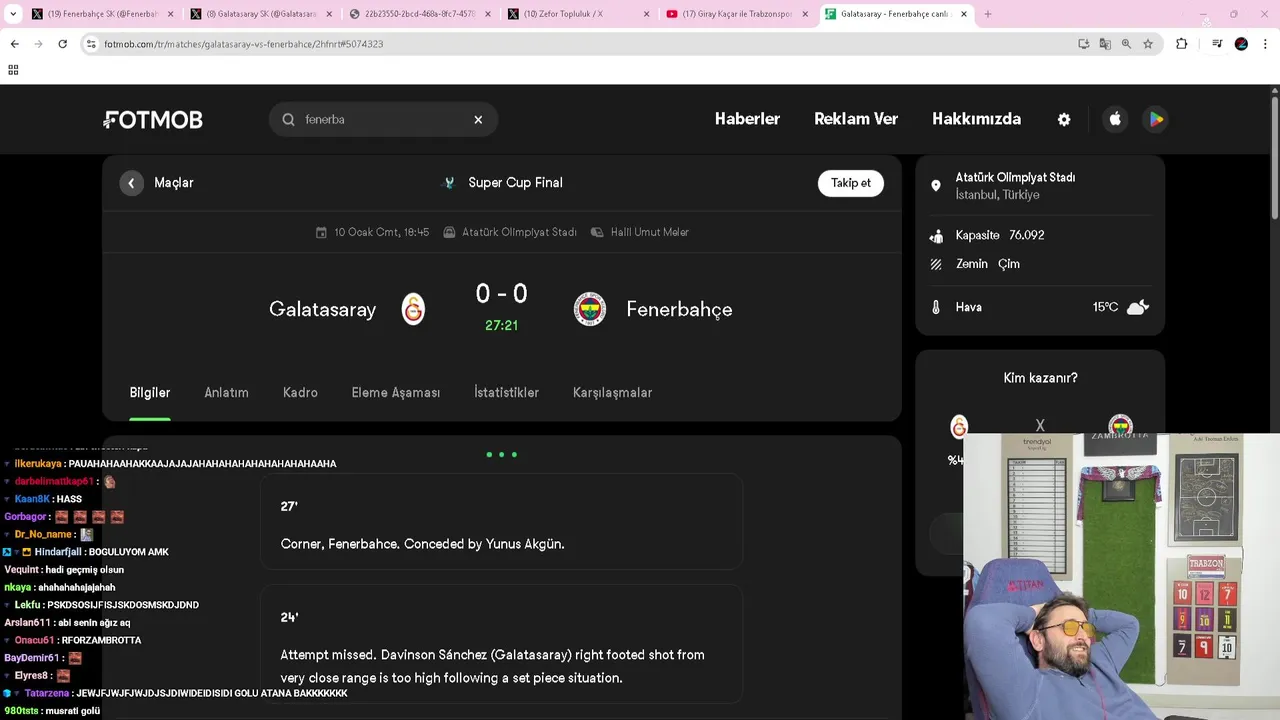Screen dimensions: 1280x720
Task: Select the Bilgiler tab
Action: pos(150,393)
